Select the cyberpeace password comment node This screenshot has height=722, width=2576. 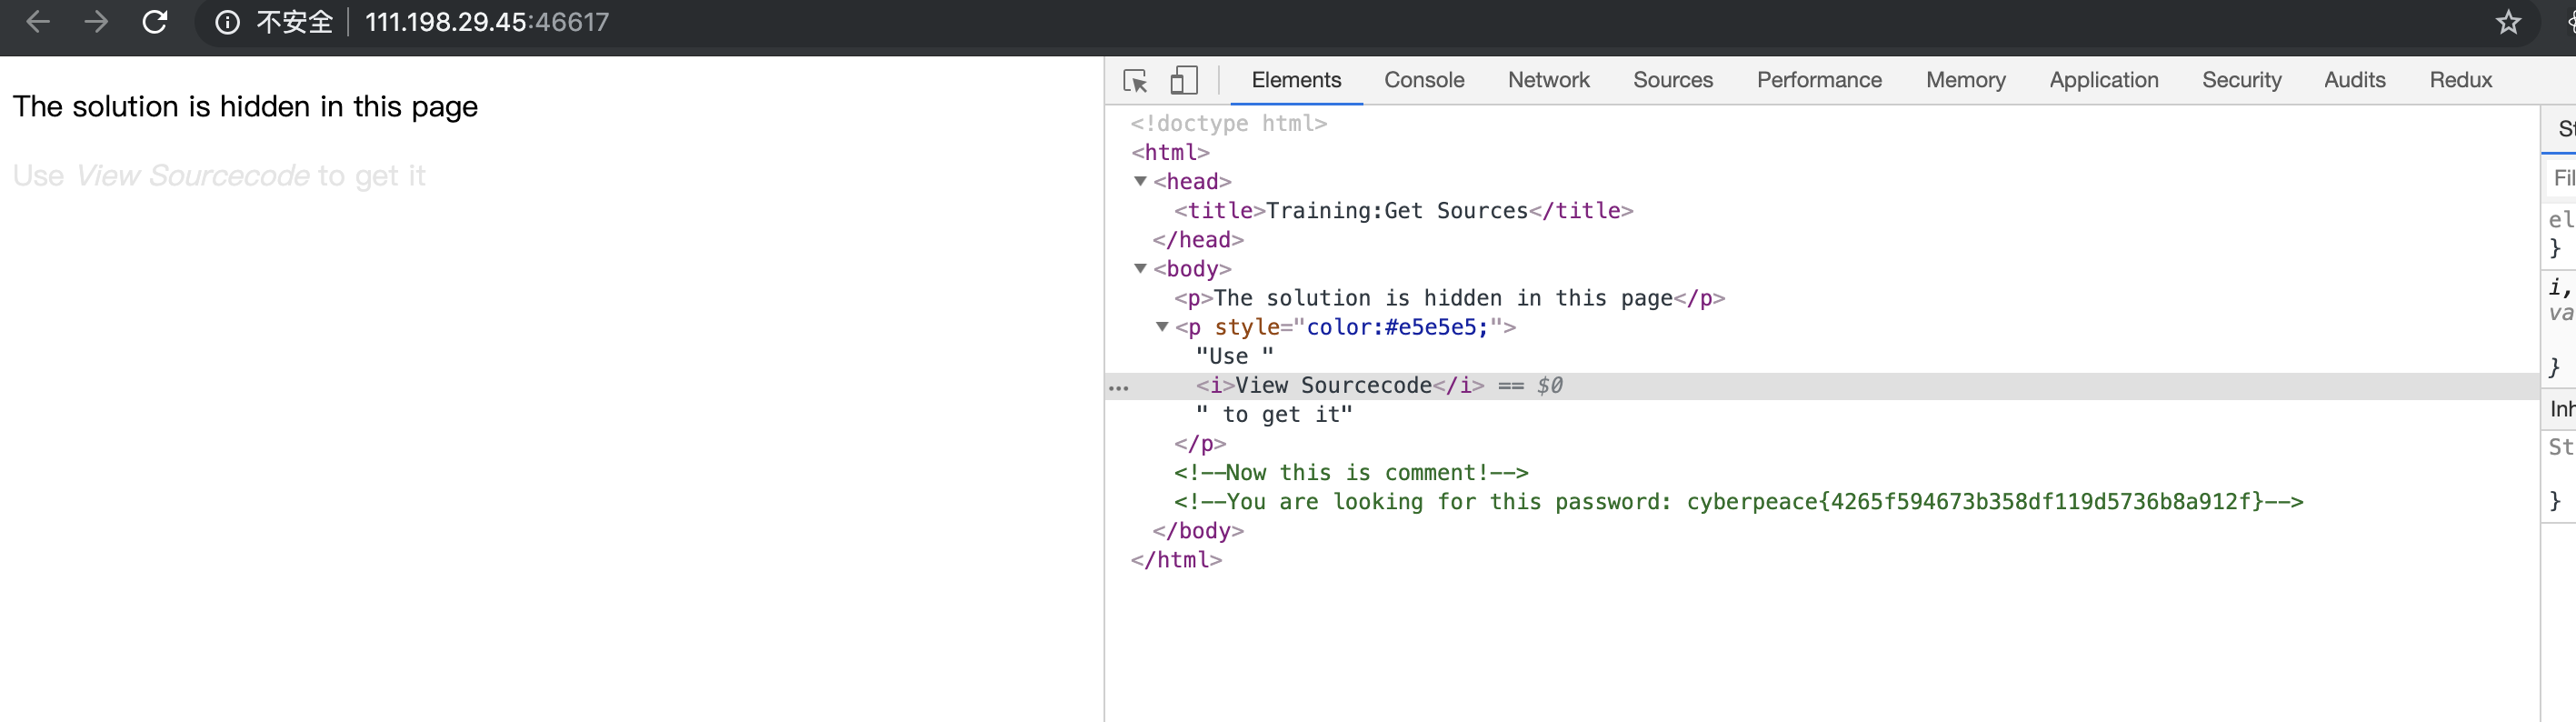pyautogui.click(x=1738, y=501)
